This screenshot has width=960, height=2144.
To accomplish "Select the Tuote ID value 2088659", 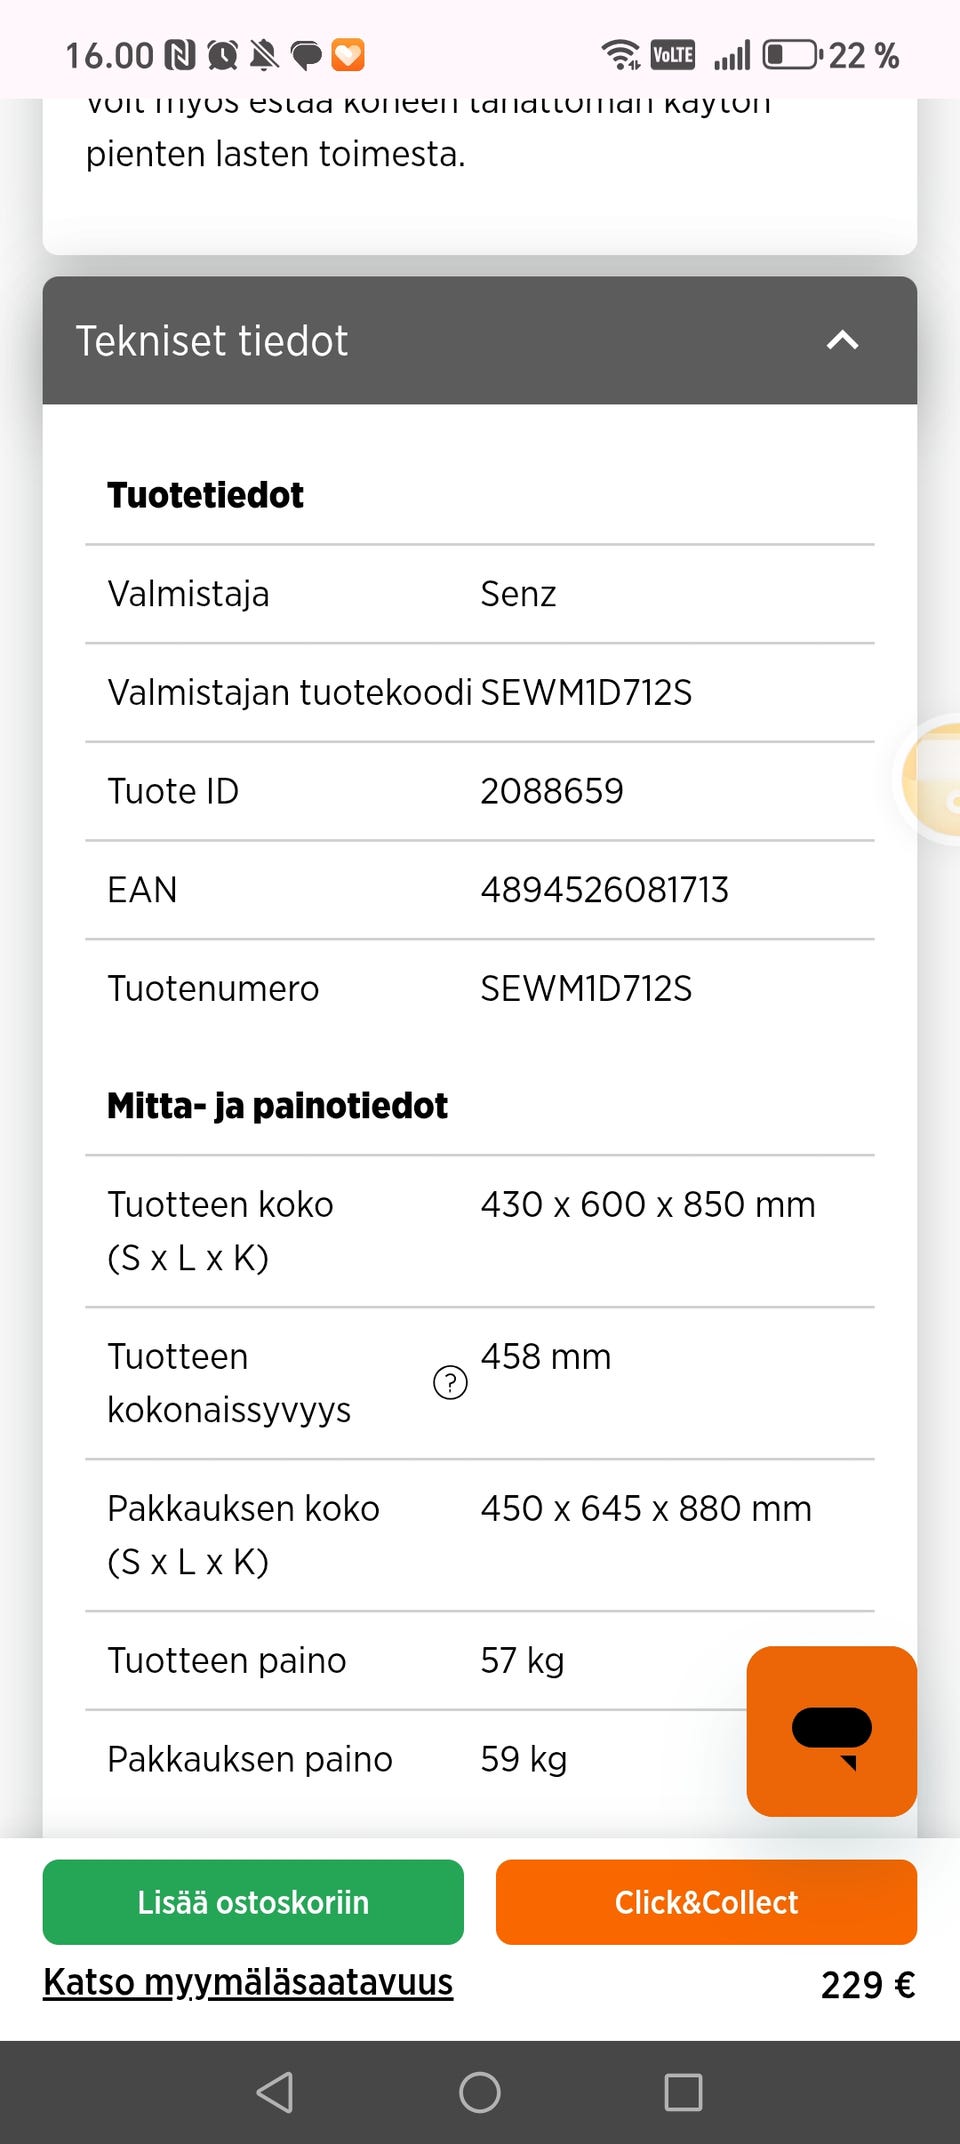I will click(552, 791).
